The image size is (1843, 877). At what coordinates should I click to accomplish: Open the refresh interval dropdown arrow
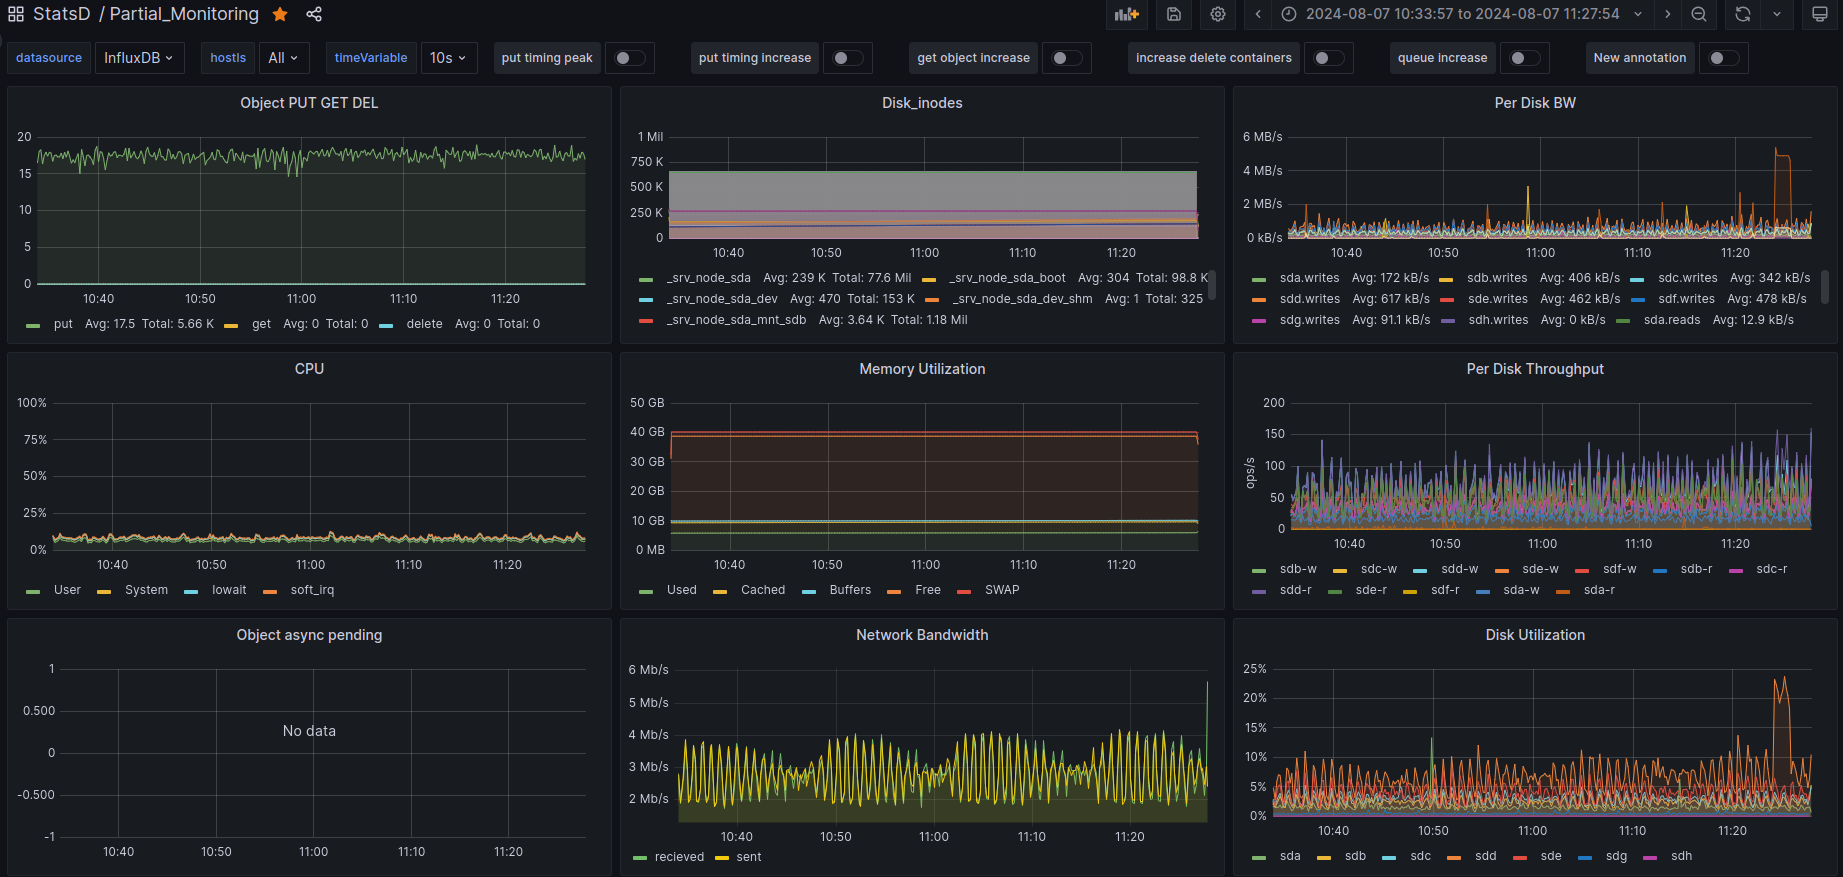tap(1777, 14)
